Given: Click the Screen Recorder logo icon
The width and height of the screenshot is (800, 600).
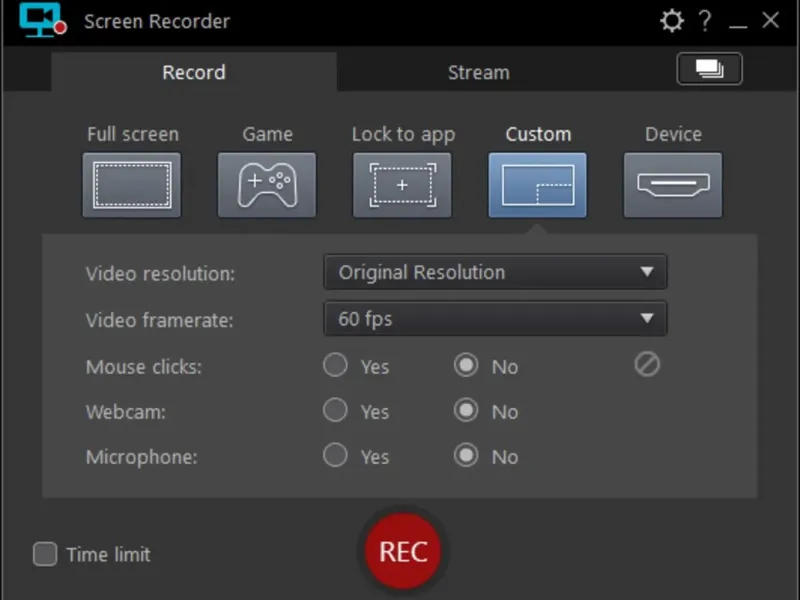Looking at the screenshot, I should pos(43,20).
